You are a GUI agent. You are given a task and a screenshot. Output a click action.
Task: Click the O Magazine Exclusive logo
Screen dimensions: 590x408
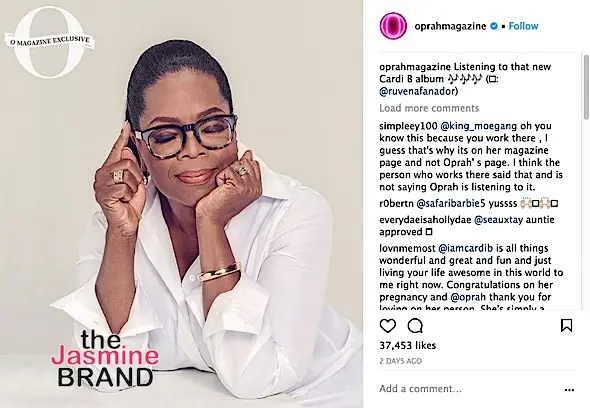[x=49, y=41]
